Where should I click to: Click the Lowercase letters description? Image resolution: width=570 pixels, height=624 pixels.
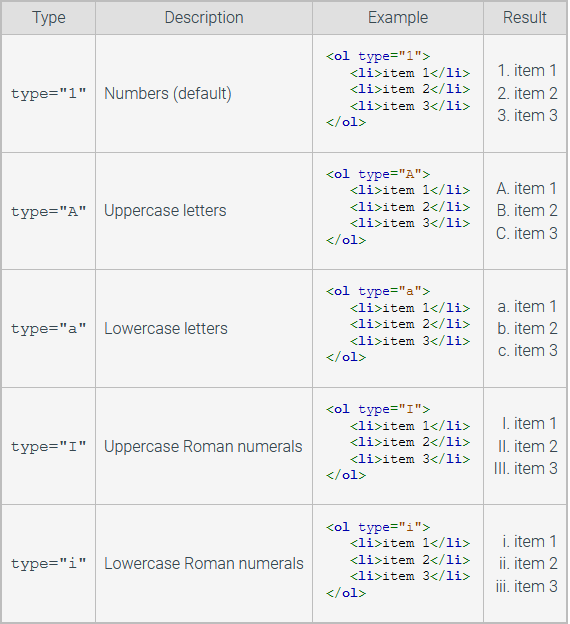click(x=166, y=328)
